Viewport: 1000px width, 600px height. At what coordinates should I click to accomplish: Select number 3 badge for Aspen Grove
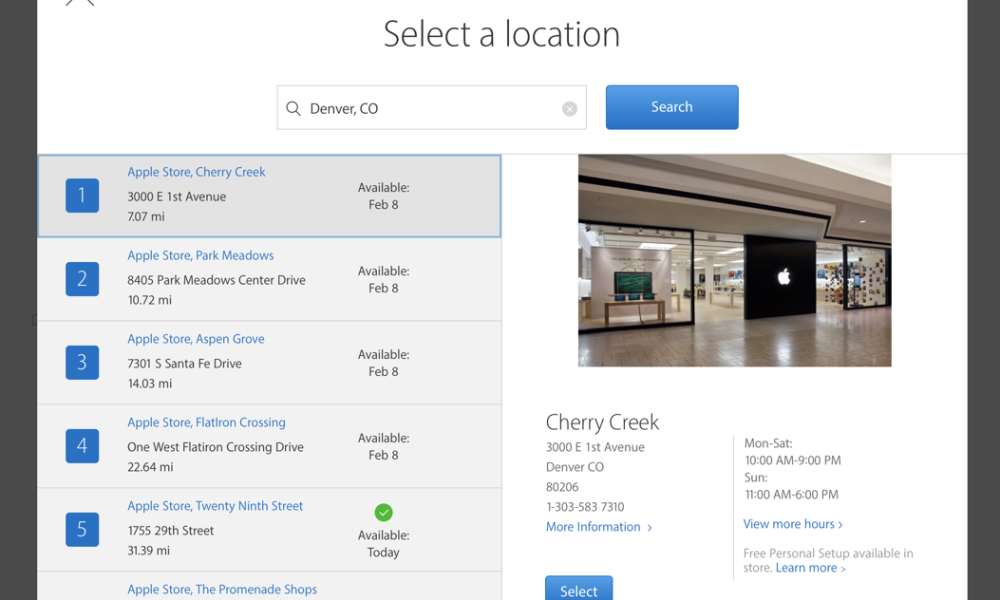pyautogui.click(x=82, y=362)
